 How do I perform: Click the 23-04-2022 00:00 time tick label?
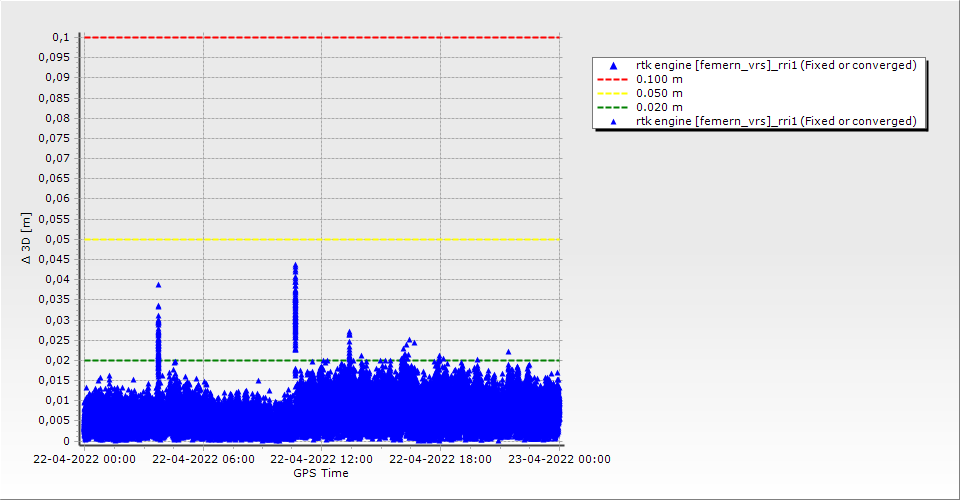point(559,459)
